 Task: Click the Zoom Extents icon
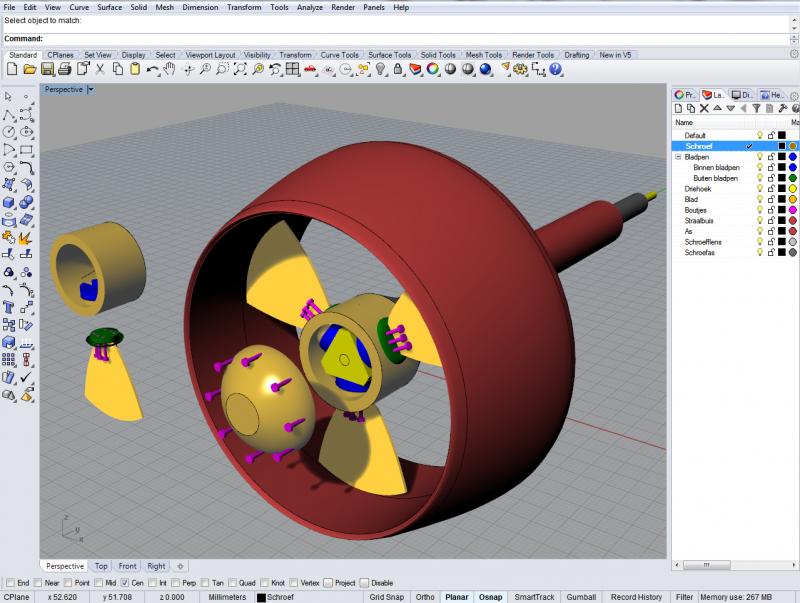click(x=239, y=69)
